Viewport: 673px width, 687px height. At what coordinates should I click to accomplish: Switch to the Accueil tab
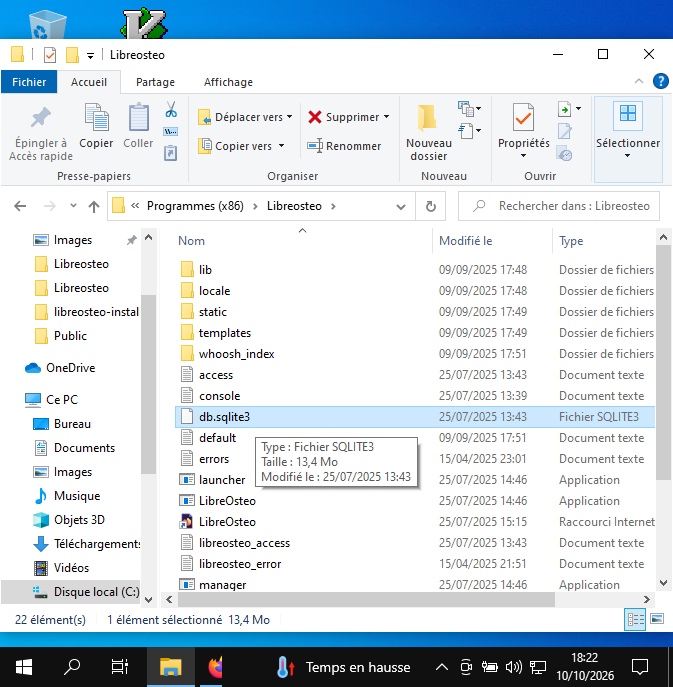coord(89,82)
